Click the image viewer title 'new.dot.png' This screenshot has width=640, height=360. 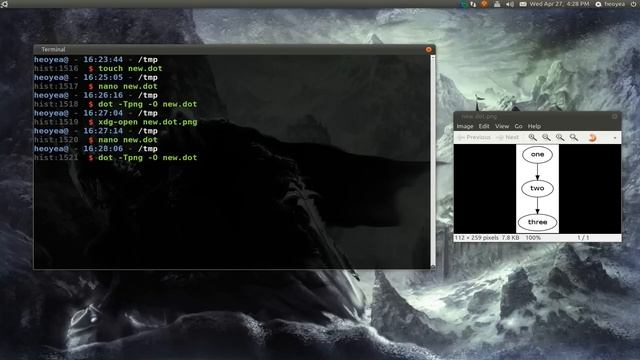tap(479, 116)
